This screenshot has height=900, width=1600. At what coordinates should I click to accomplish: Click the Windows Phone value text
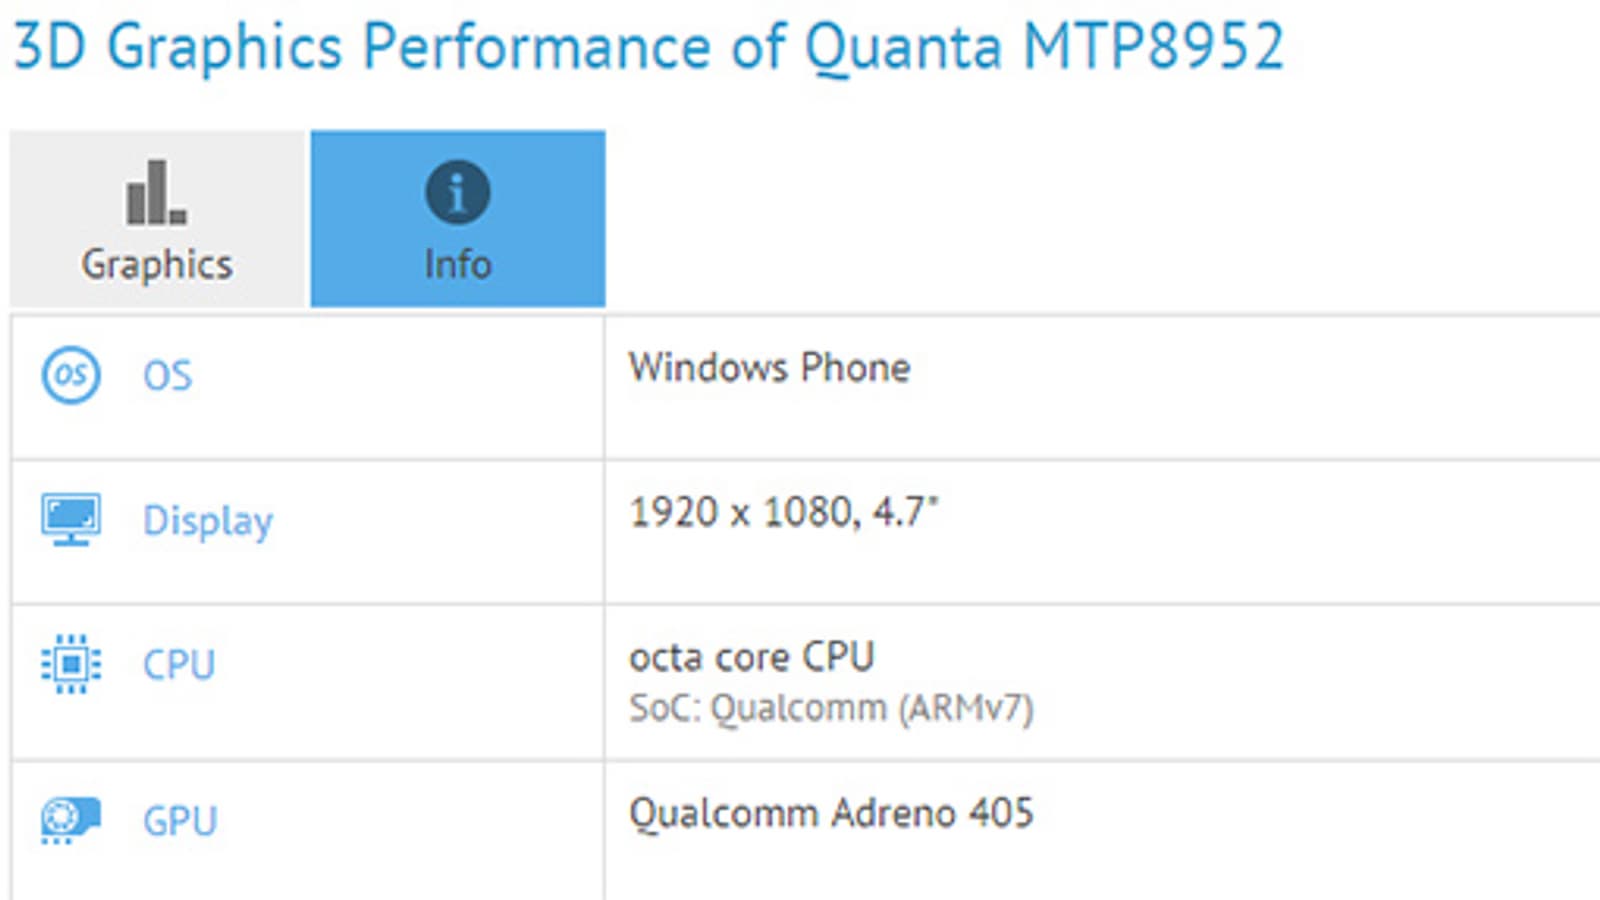pos(769,368)
